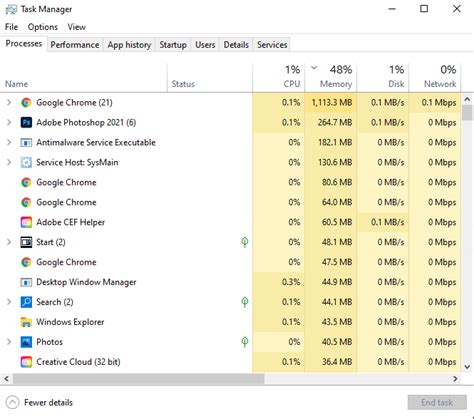This screenshot has height=419, width=474.
Task: Click the green leaf status icon for Photos
Action: pyautogui.click(x=245, y=342)
